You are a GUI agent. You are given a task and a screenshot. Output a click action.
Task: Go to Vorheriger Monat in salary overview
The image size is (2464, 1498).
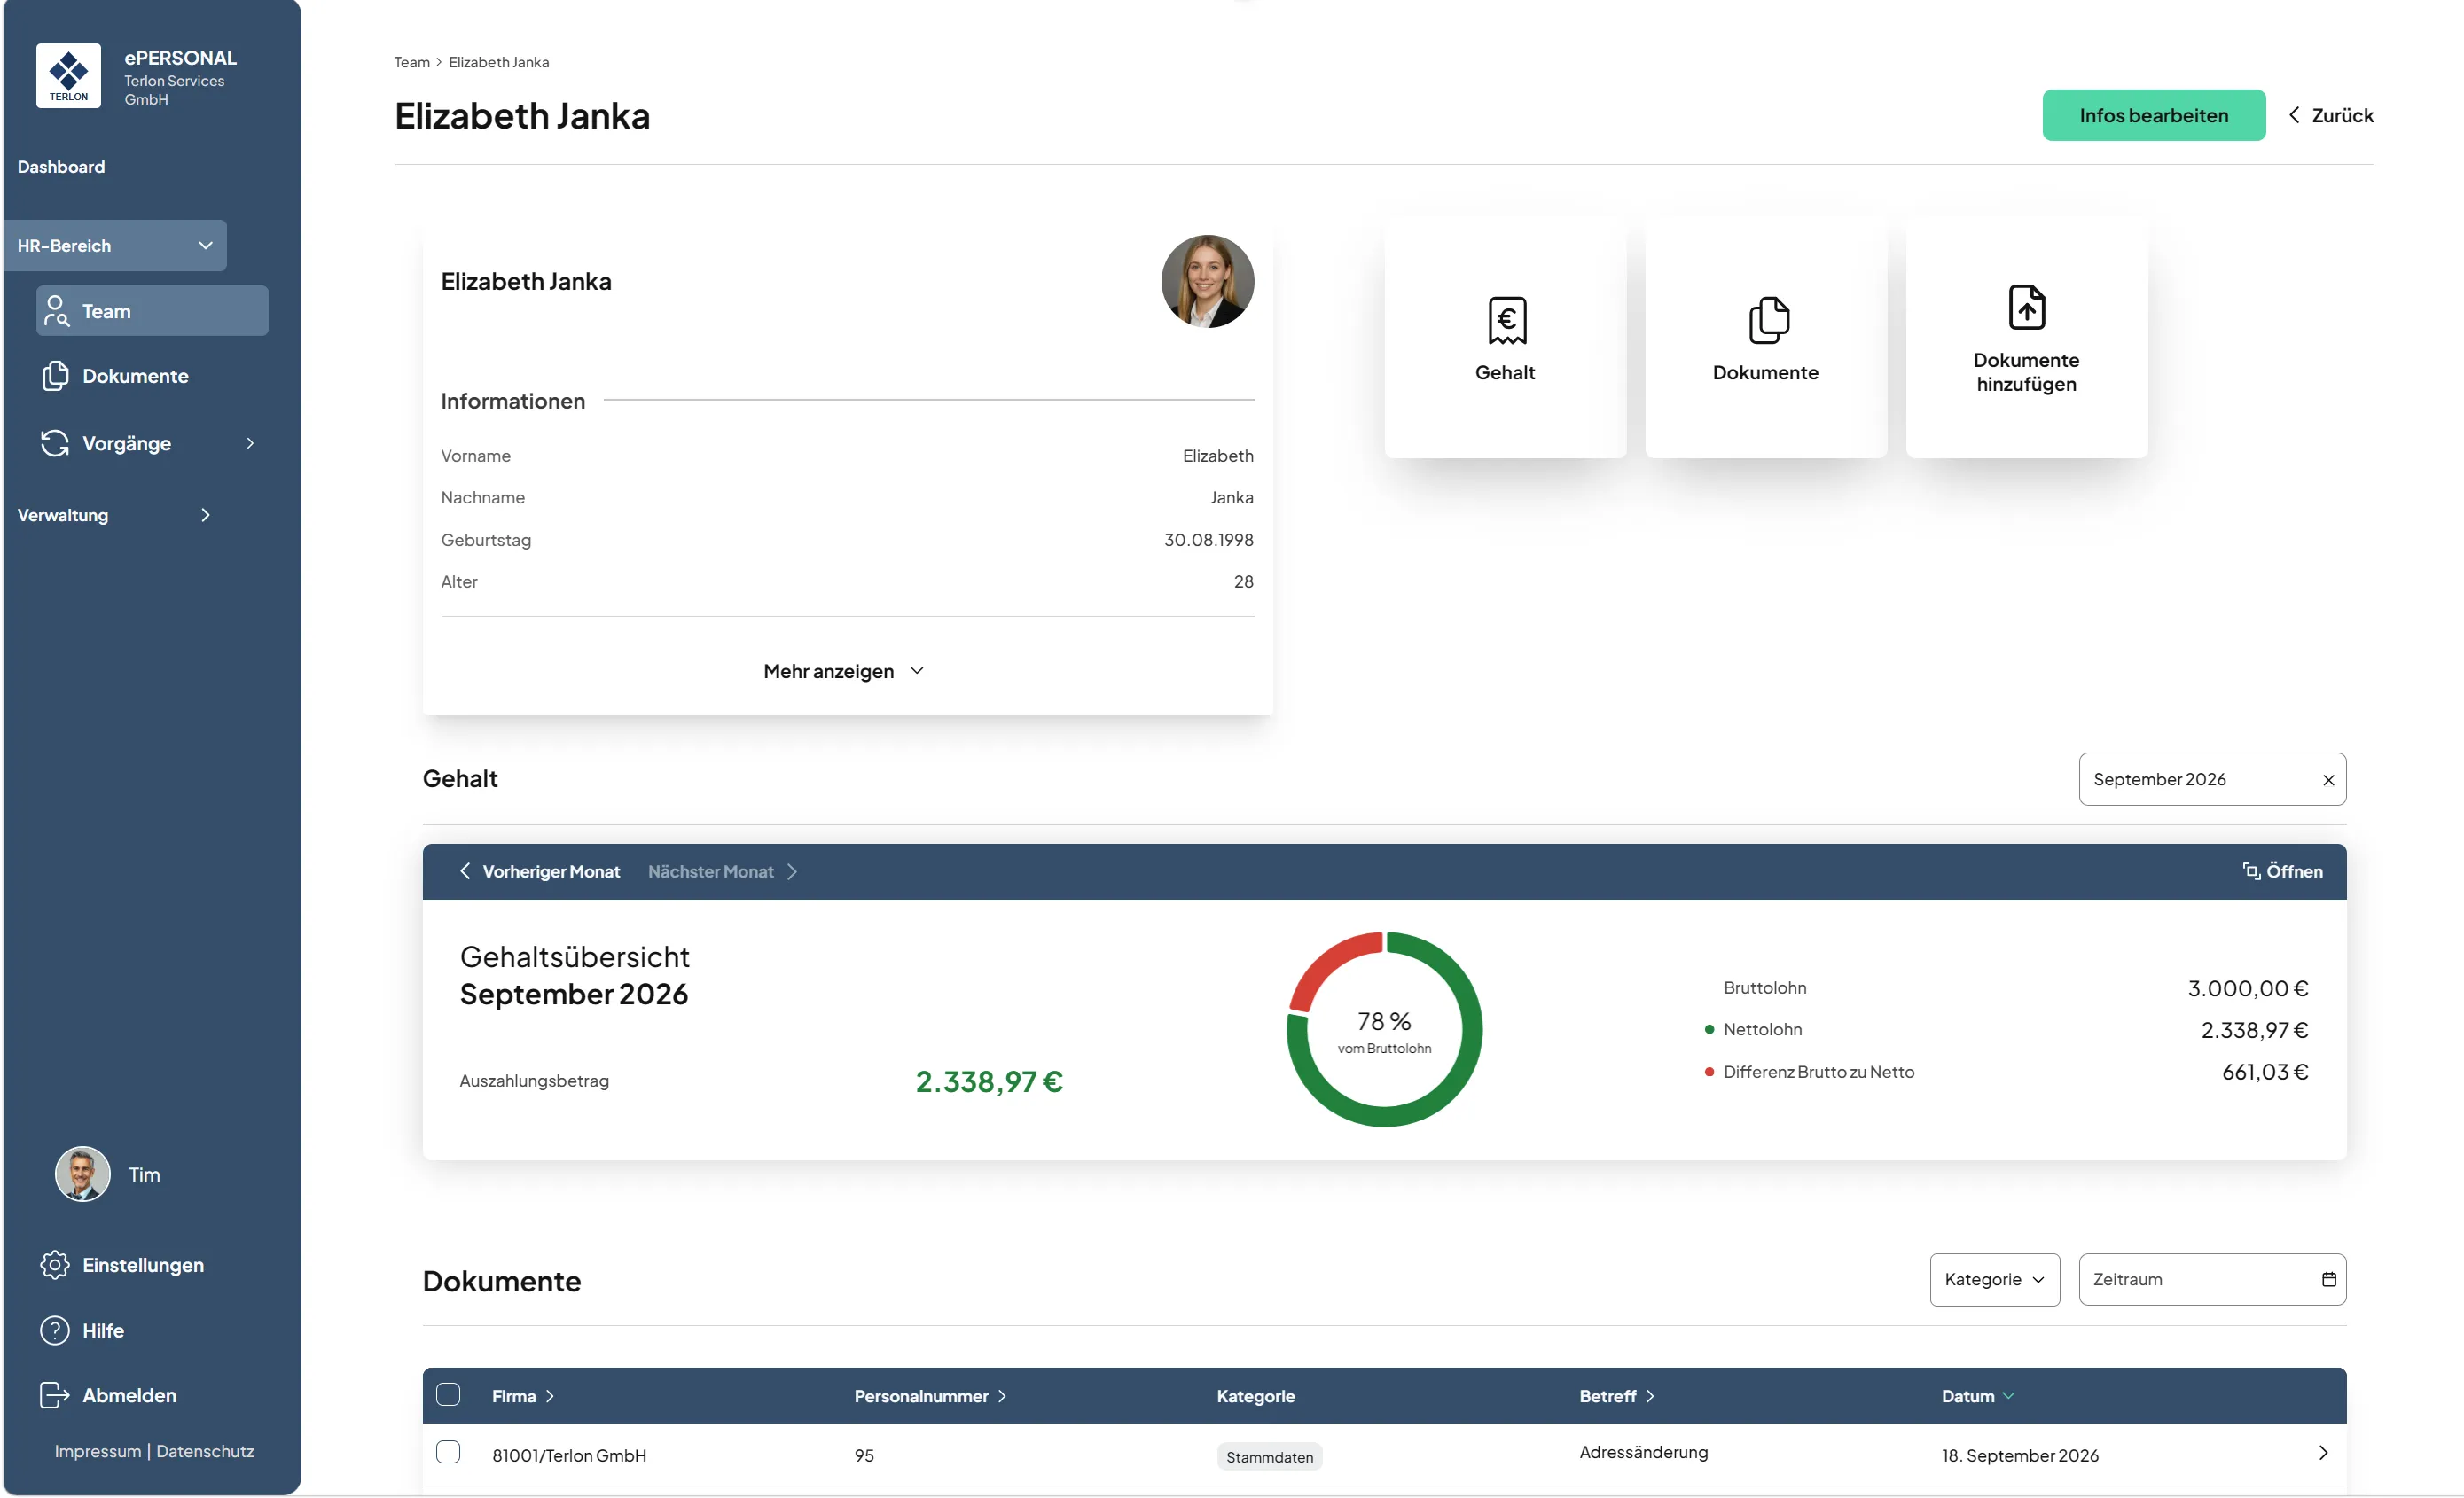tap(540, 872)
